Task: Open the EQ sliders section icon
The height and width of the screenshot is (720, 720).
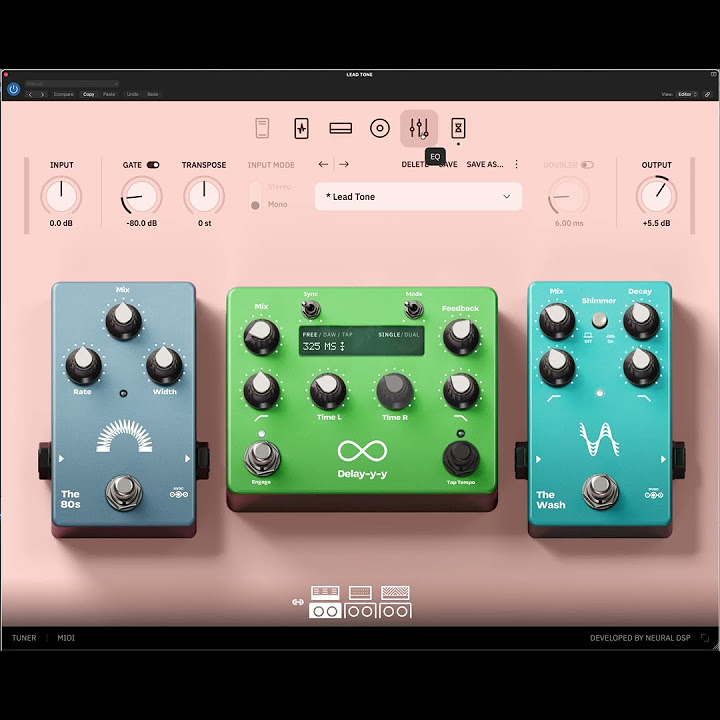Action: point(419,128)
